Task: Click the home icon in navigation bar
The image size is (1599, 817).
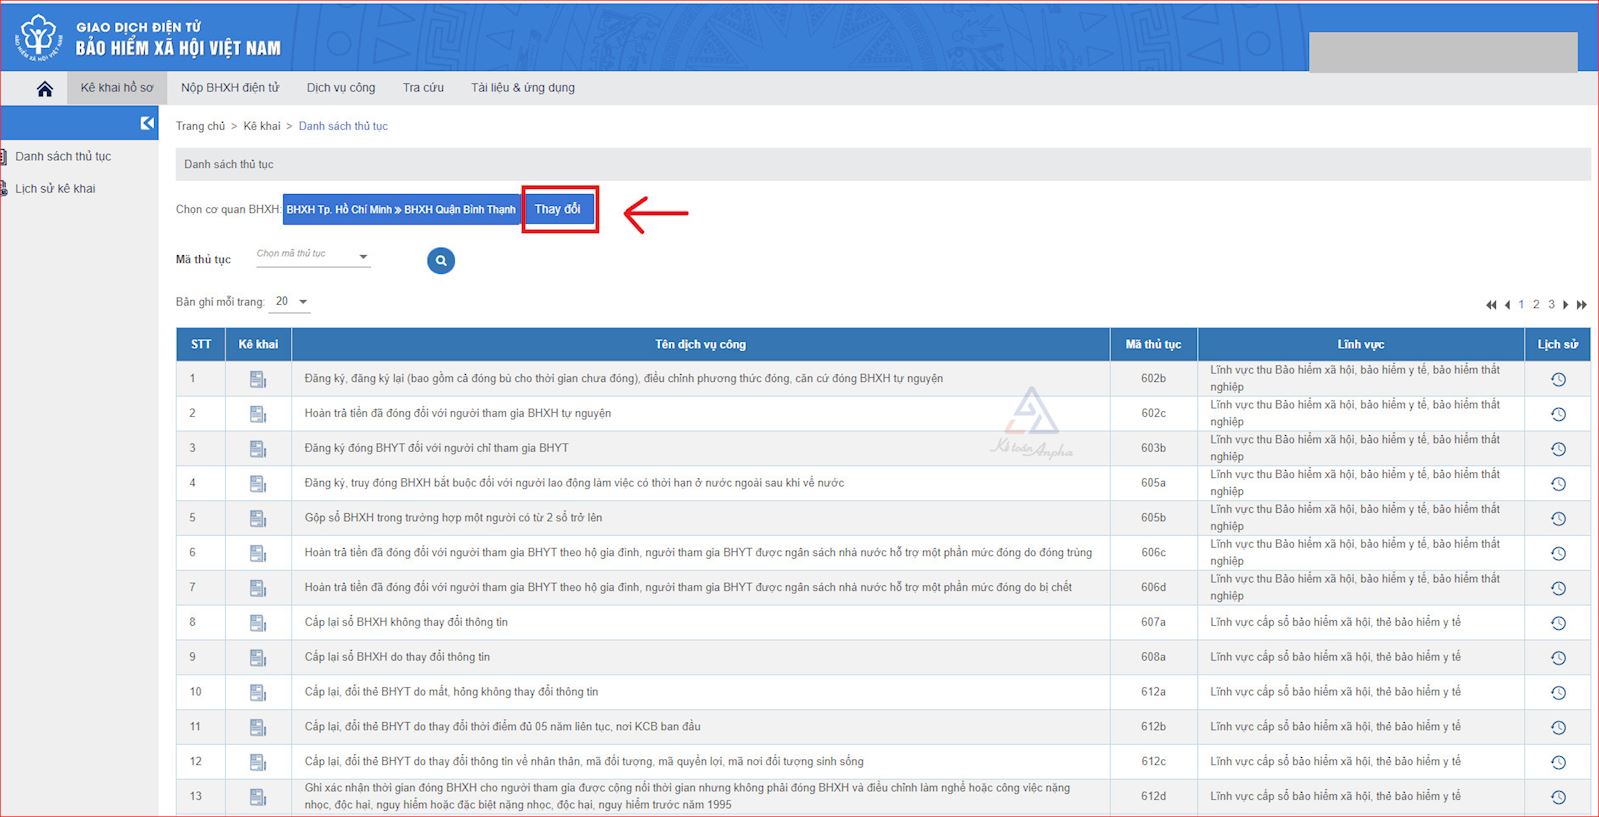Action: 44,89
